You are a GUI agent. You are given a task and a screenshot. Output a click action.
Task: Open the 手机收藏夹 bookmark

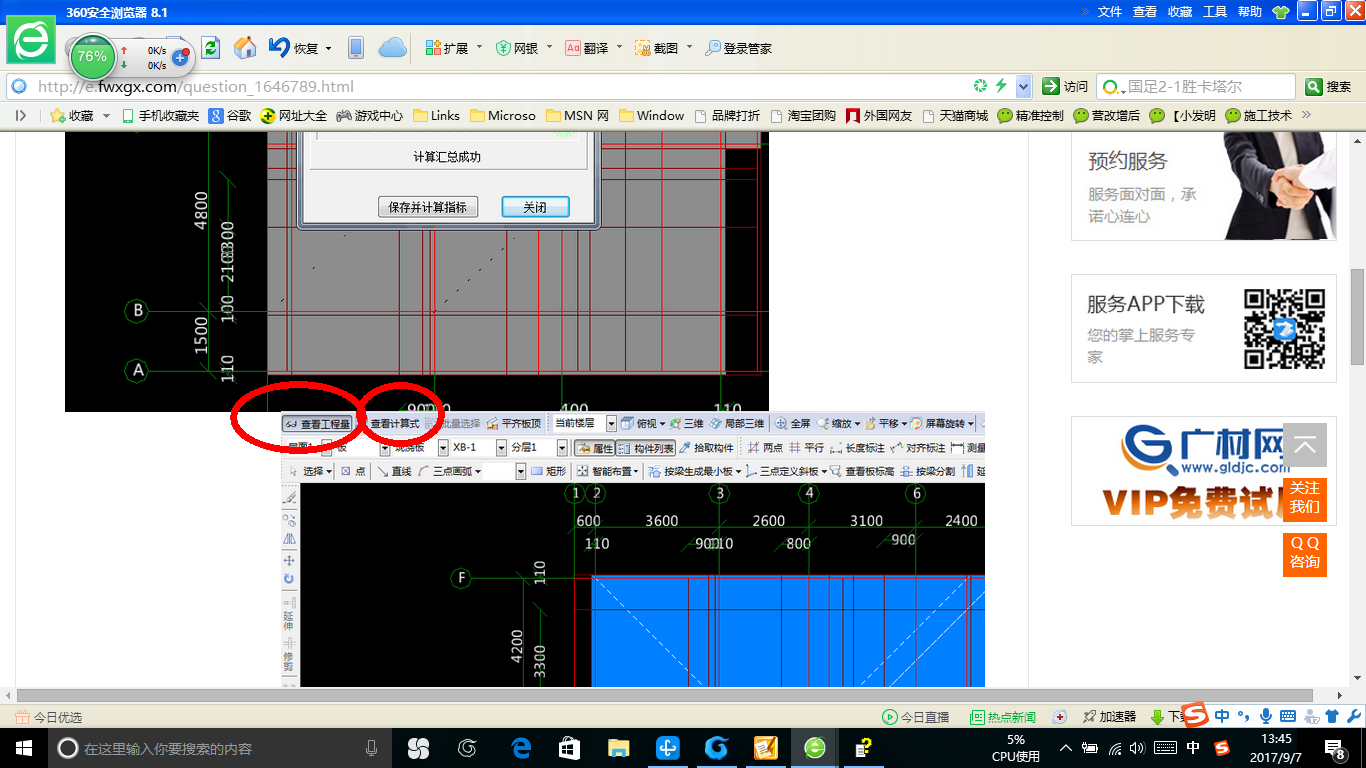[x=160, y=116]
